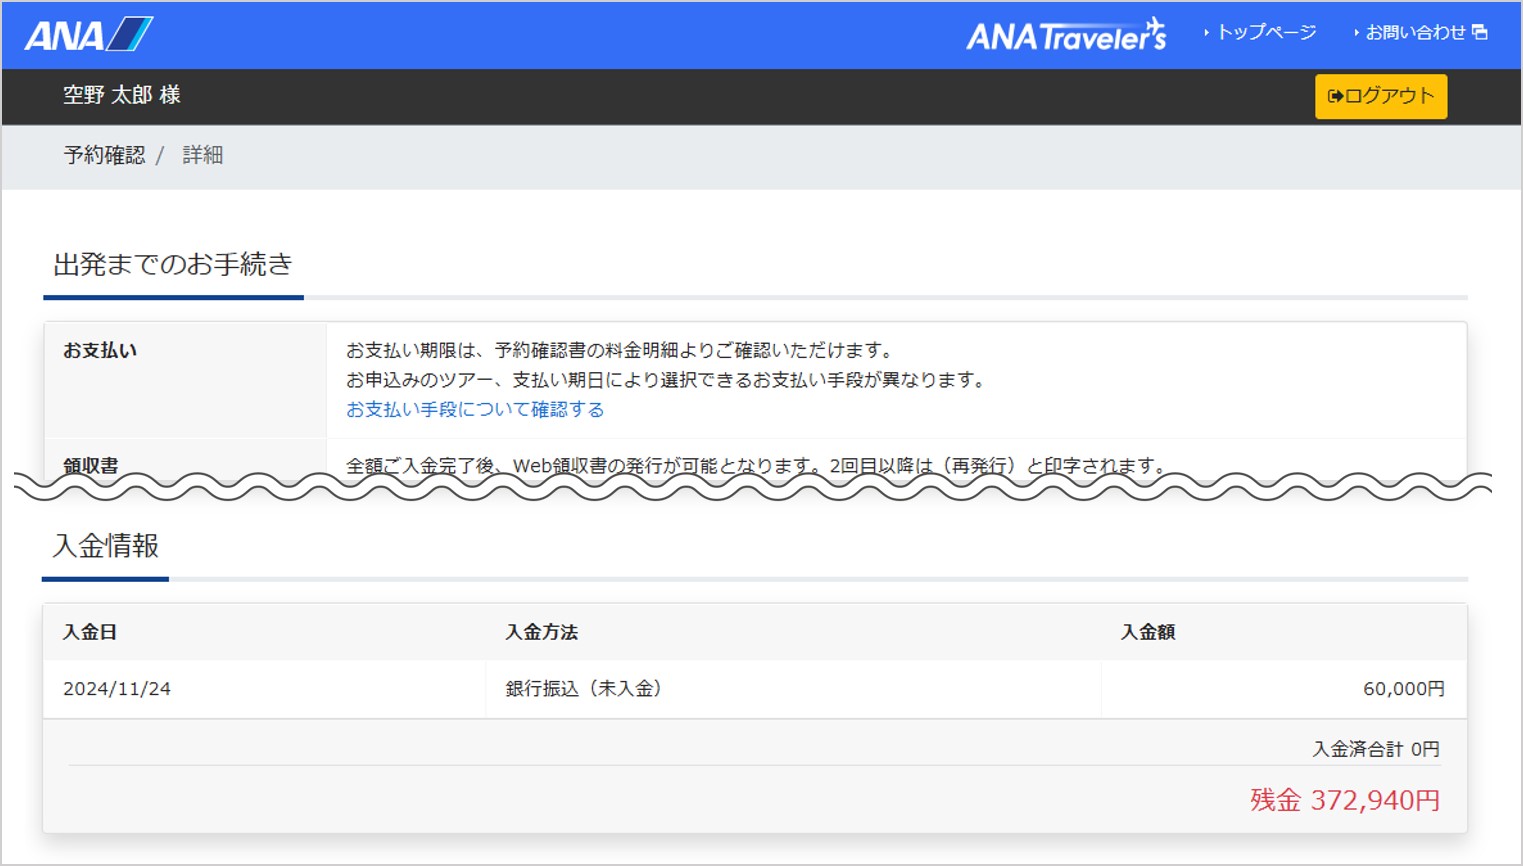Viewport: 1523px width, 866px height.
Task: Select 予約確認 in the breadcrumb
Action: click(x=105, y=155)
